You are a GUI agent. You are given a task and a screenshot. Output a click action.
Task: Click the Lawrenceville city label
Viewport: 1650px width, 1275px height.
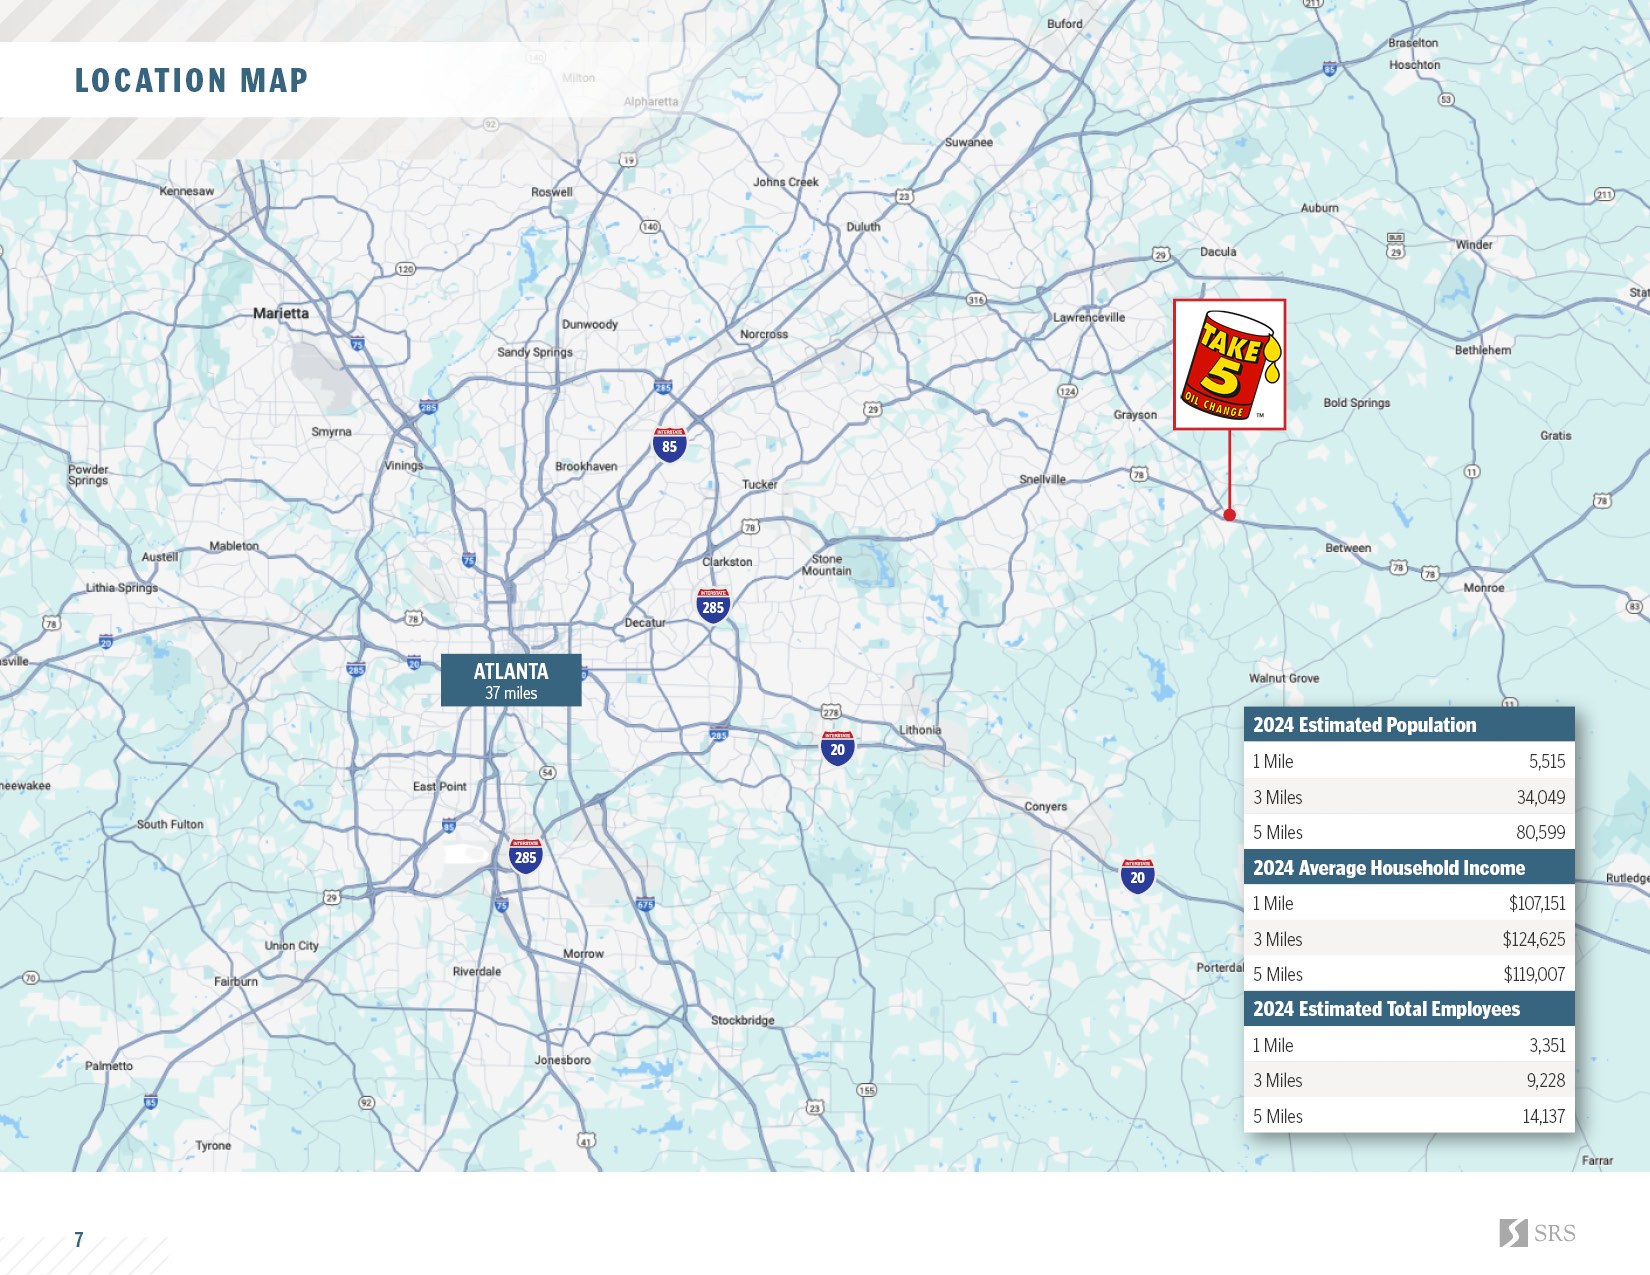1089,317
